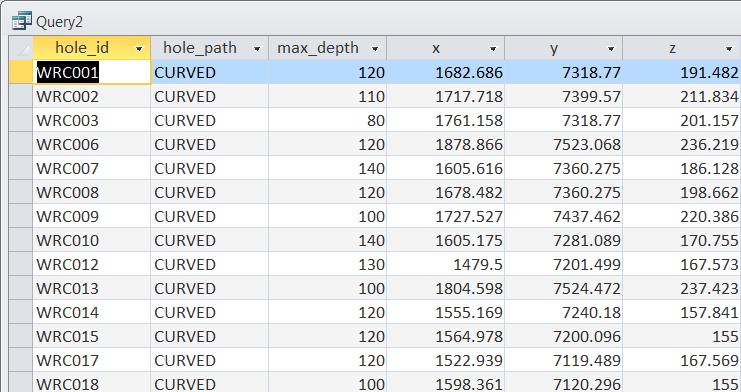Click the CURVED cell in the WRC001 row
Viewport: 741px width, 392px height.
(x=209, y=72)
